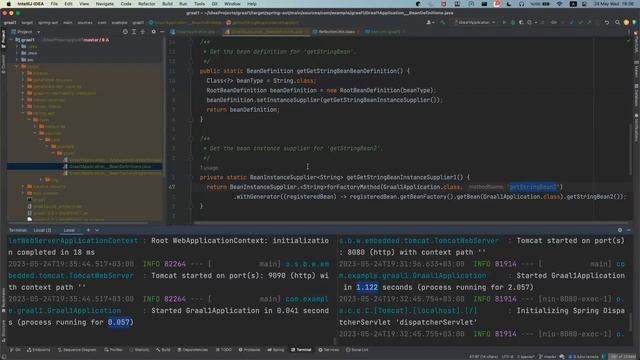Select the 'Local' terminal tab

[69, 230]
